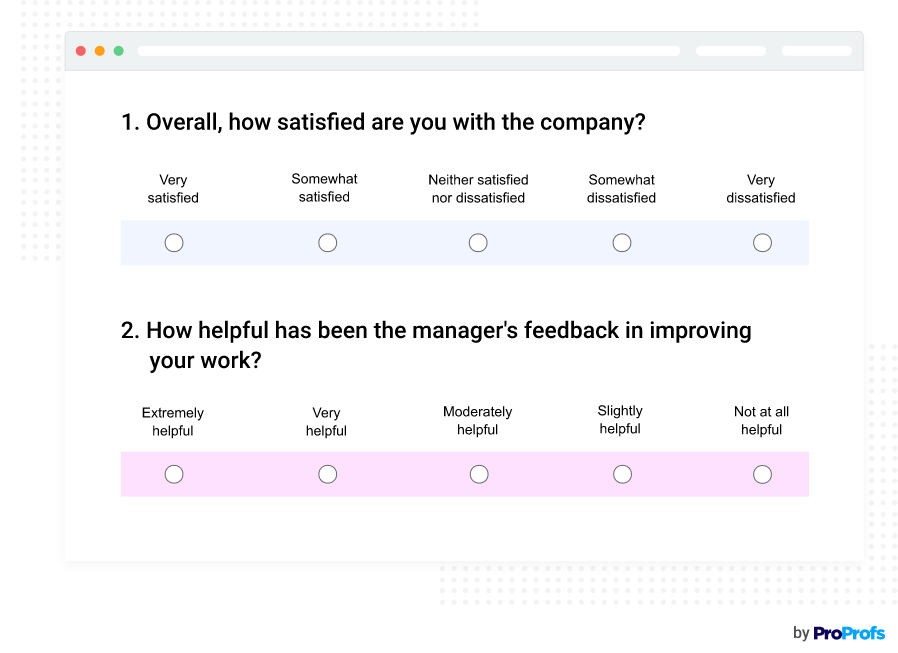The width and height of the screenshot is (898, 653).
Task: Choose 'Somewhat satisfied' radio option
Action: (x=327, y=243)
